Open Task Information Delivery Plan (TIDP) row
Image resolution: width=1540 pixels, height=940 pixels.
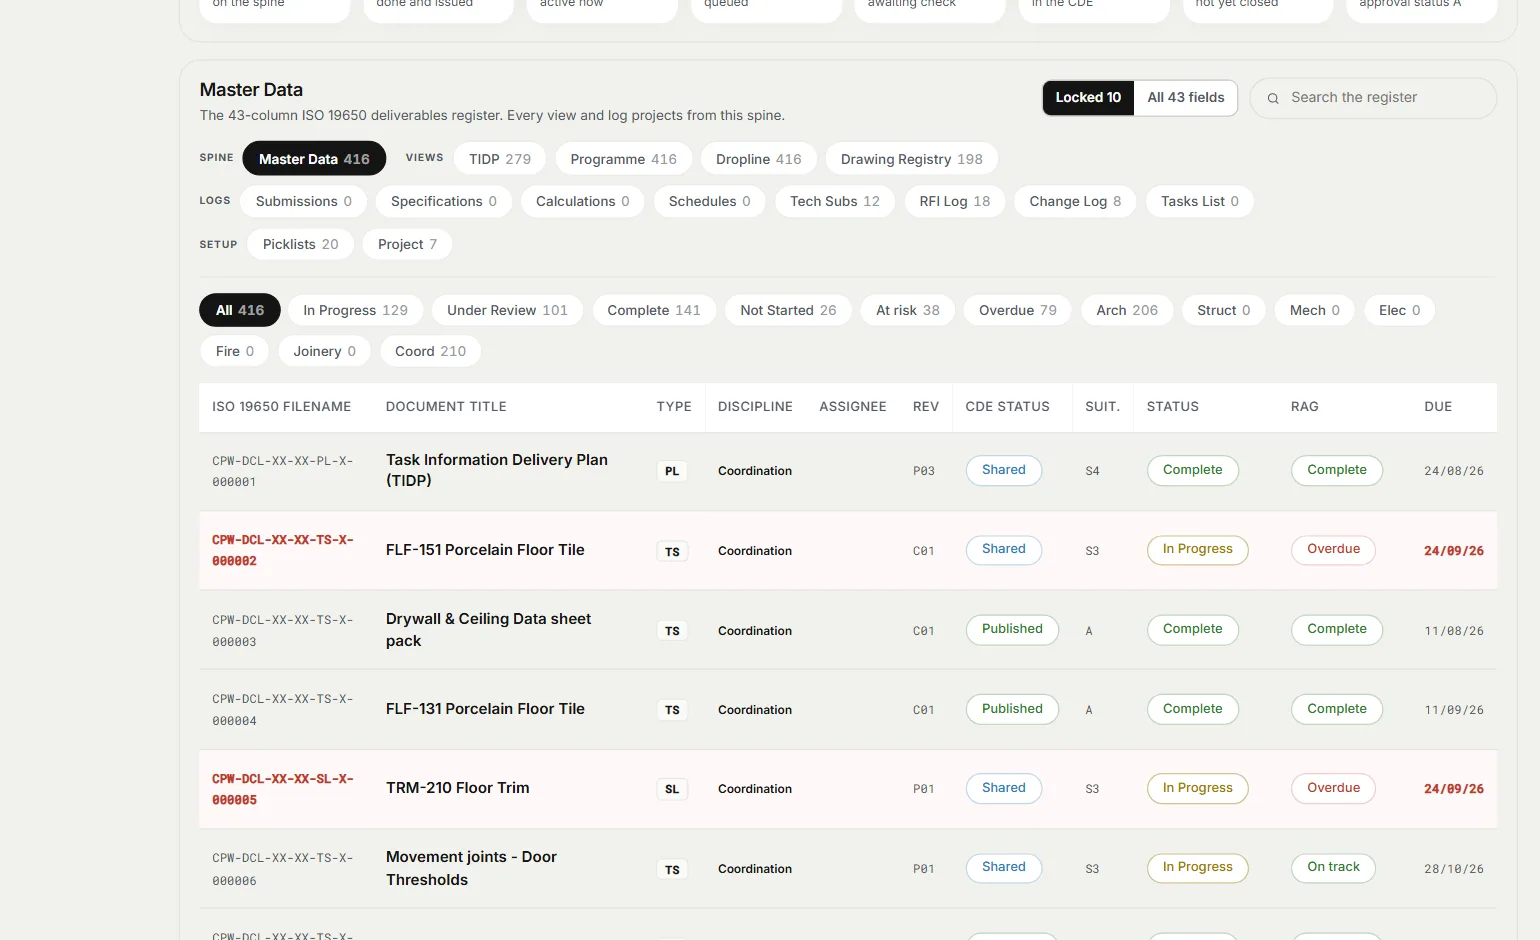(848, 471)
